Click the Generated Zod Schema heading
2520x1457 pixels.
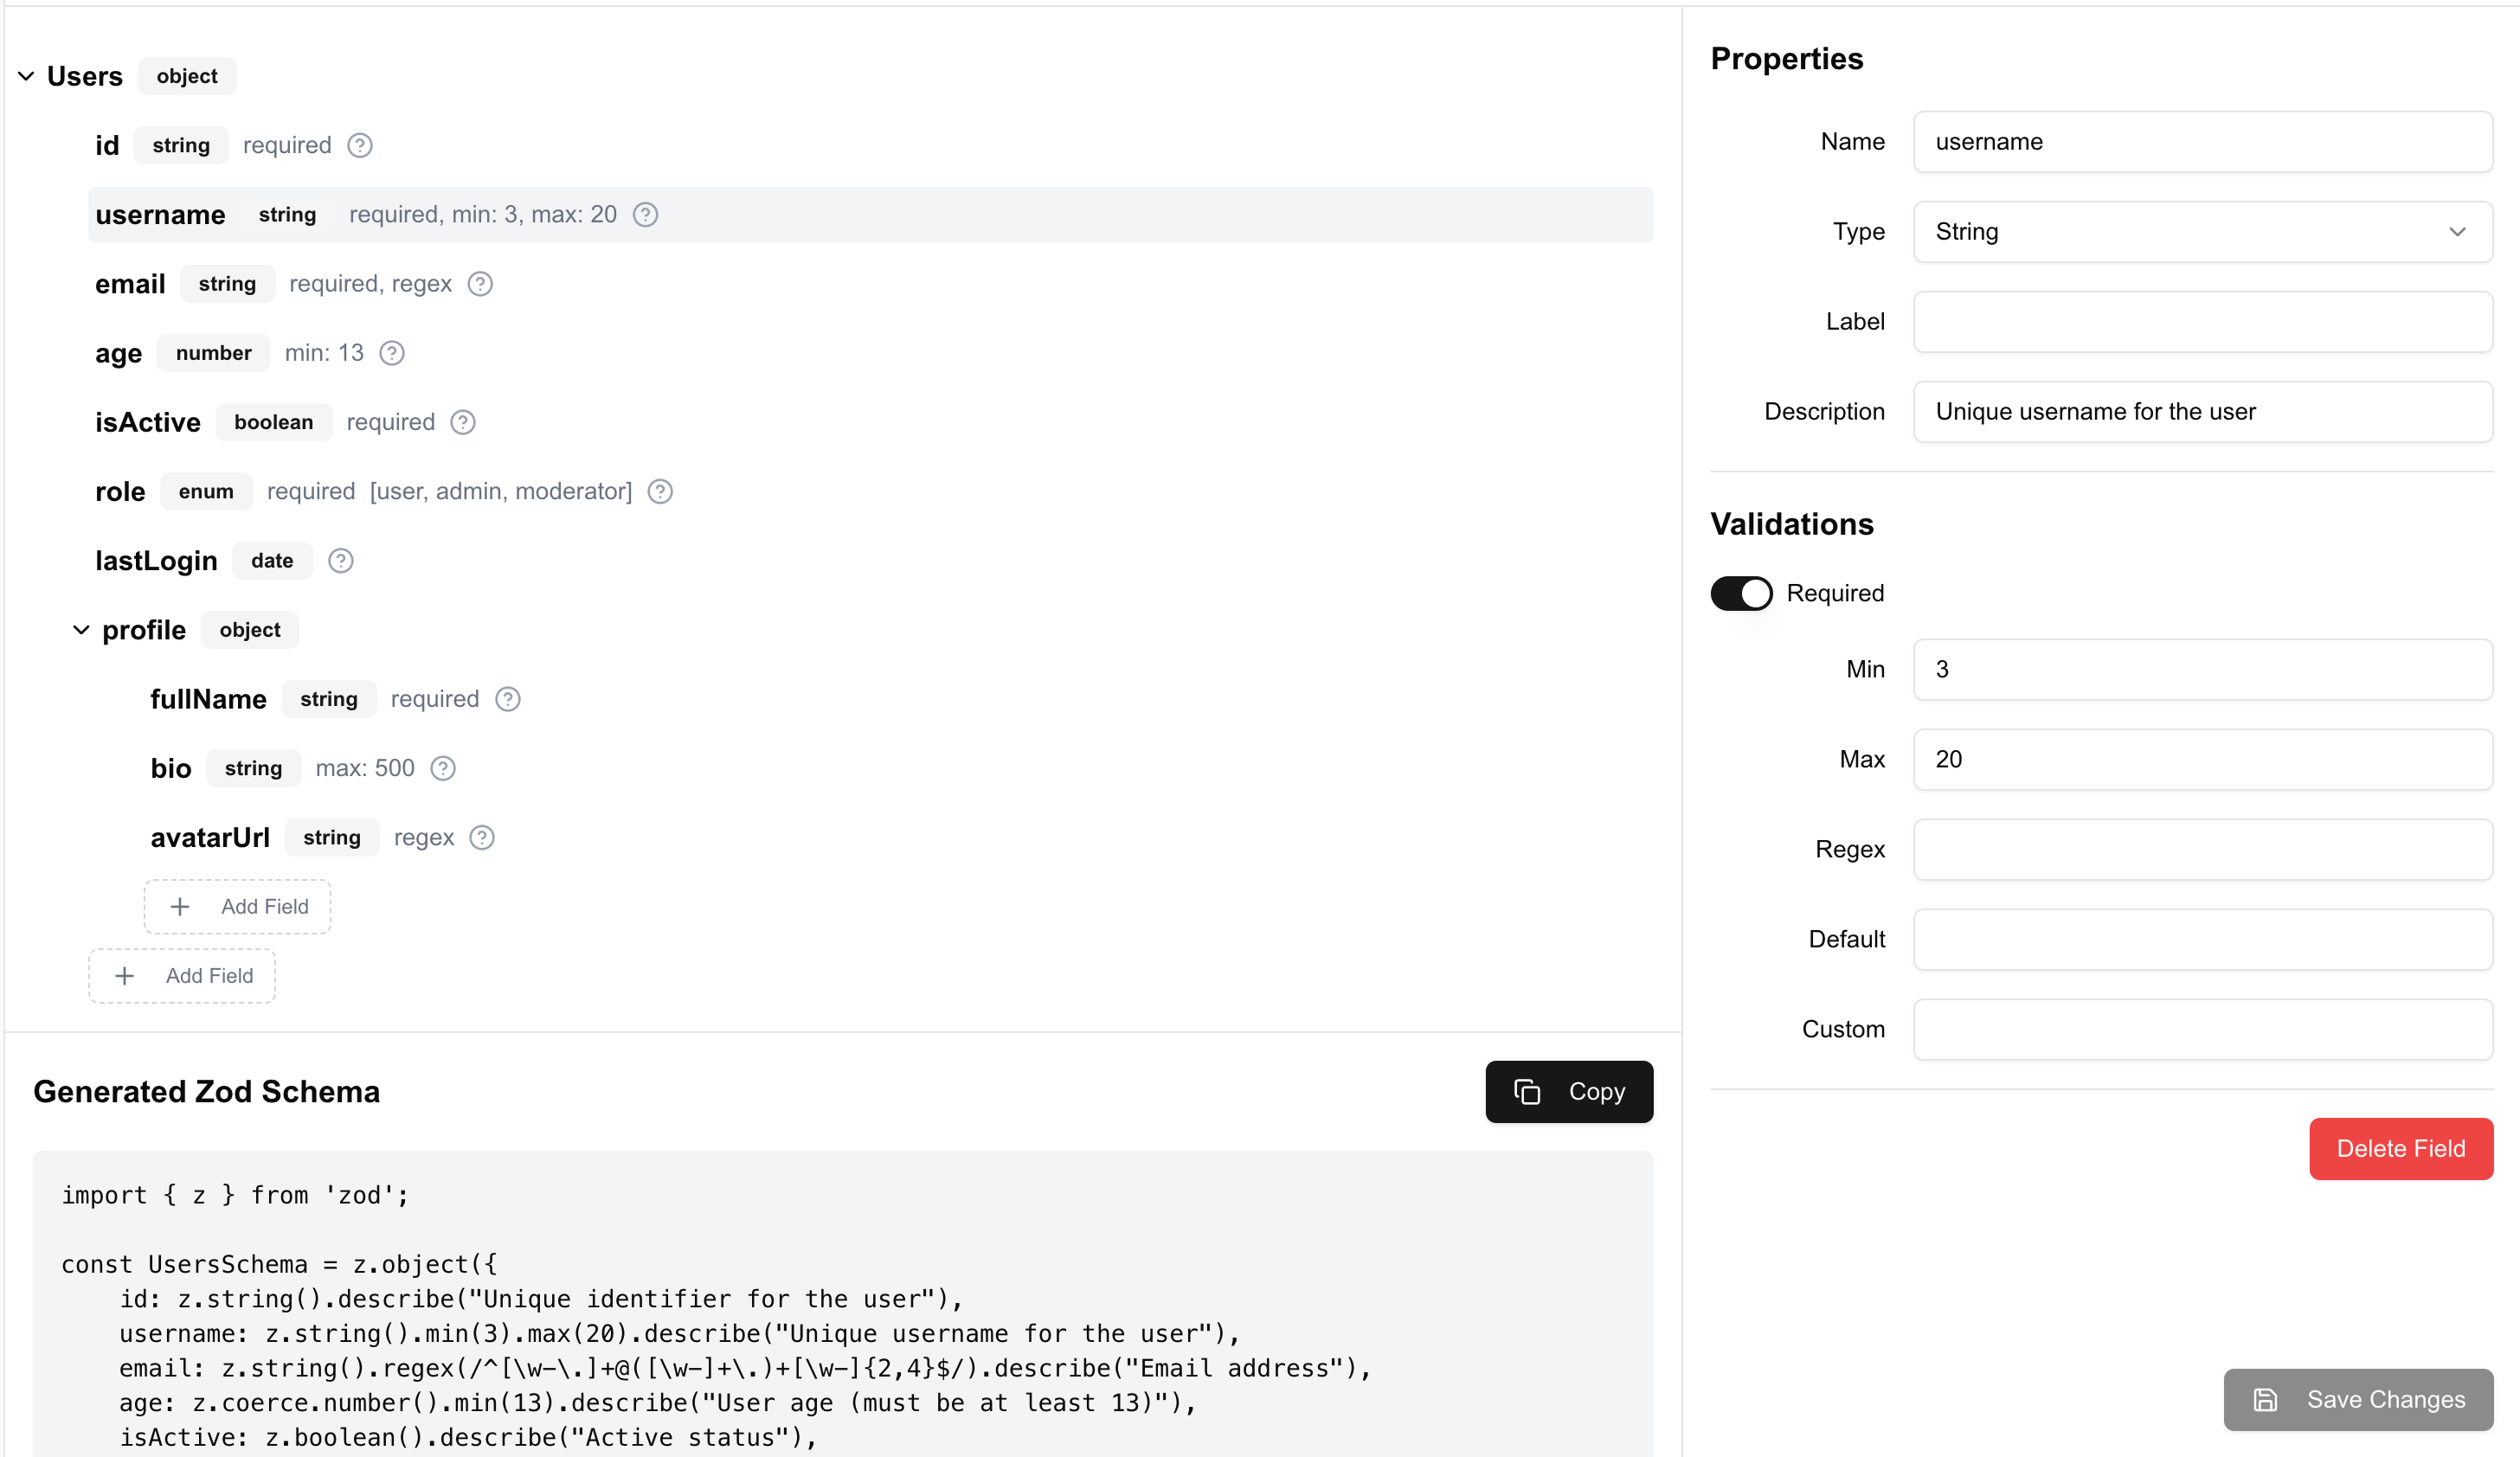[x=206, y=1091]
